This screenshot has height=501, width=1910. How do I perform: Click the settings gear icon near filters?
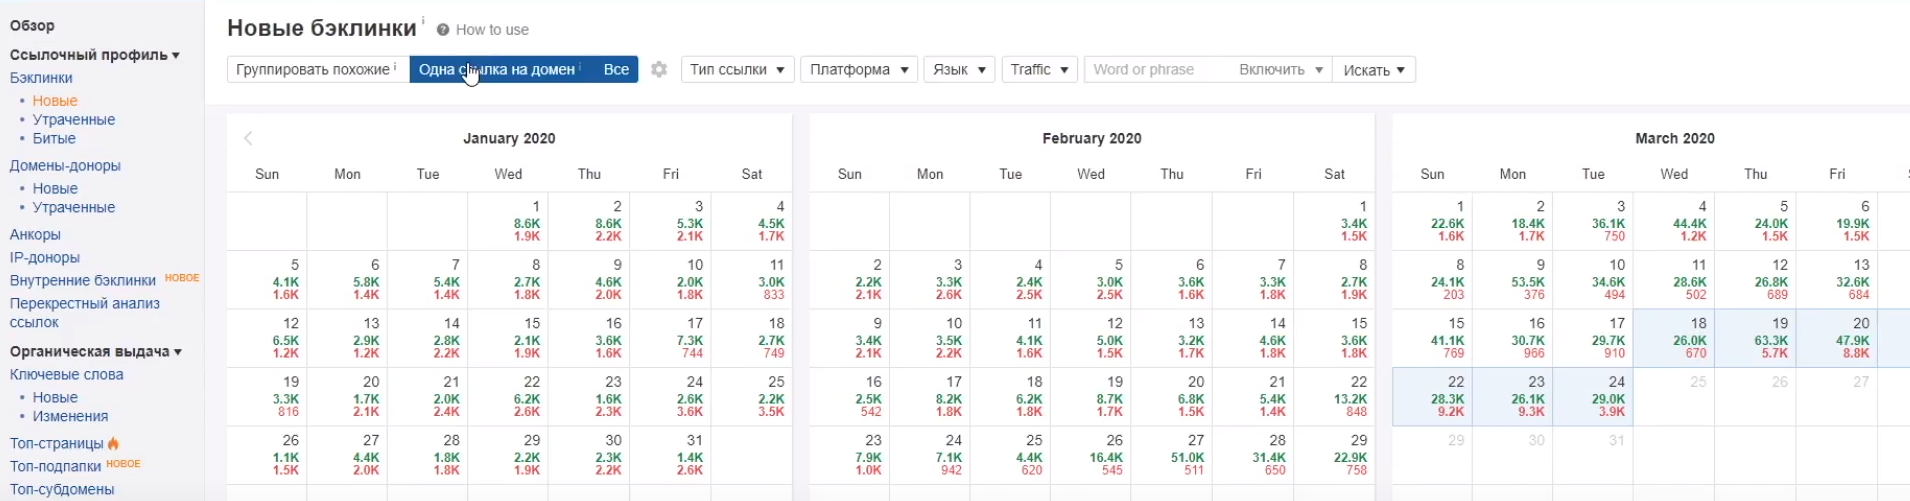click(659, 70)
